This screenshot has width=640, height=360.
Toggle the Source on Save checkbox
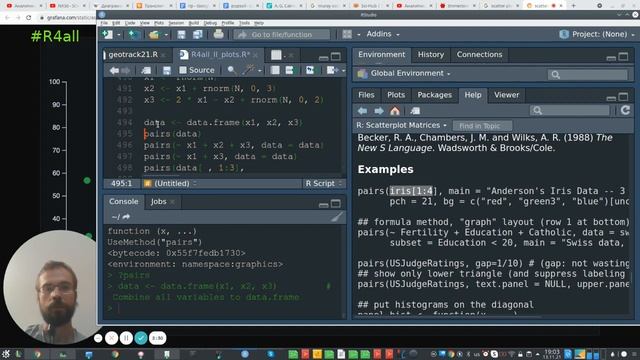[x=183, y=70]
